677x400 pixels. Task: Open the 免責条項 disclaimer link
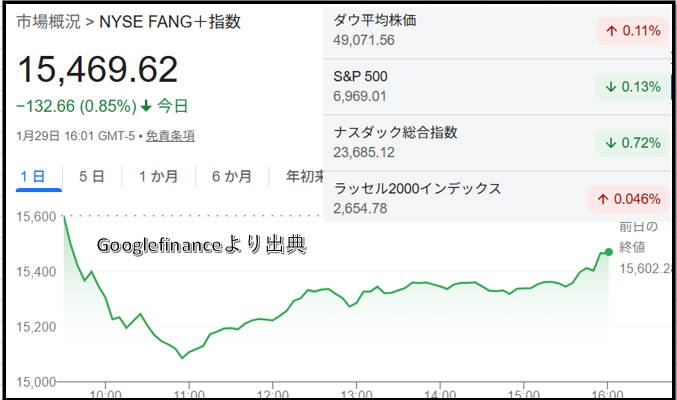[x=170, y=136]
